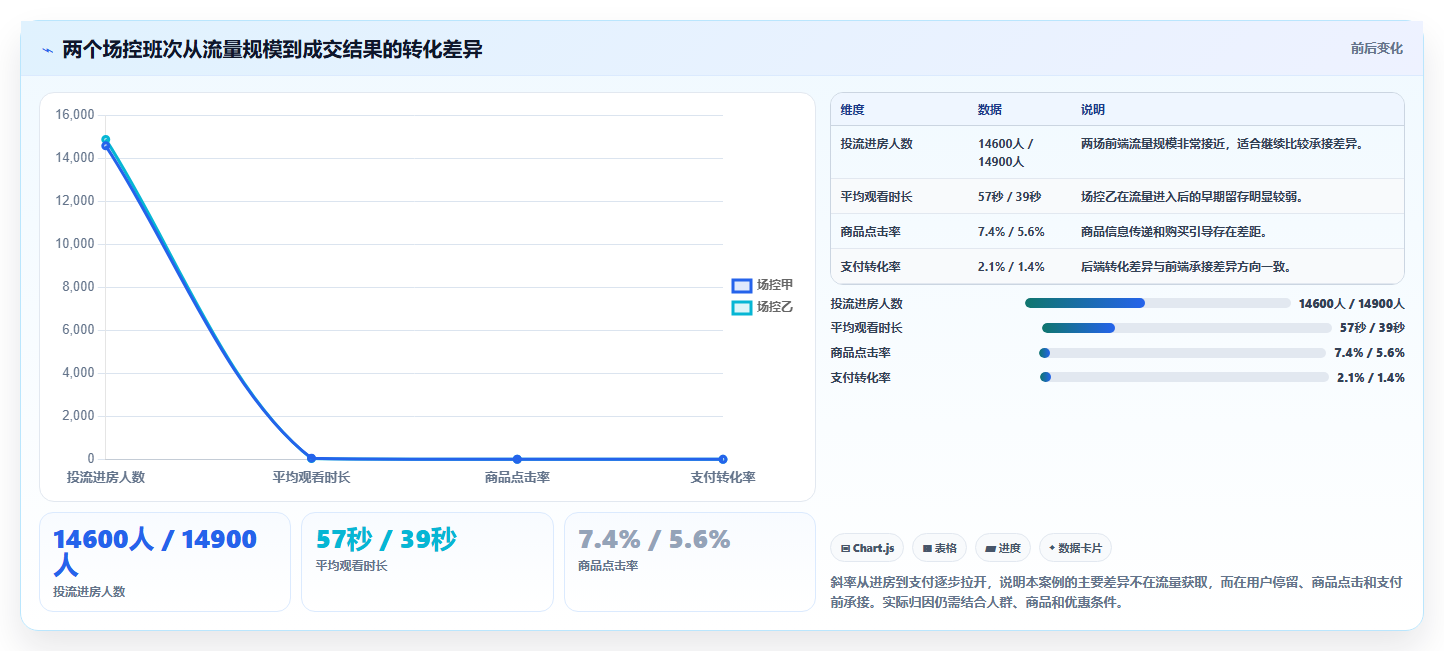The width and height of the screenshot is (1444, 651).
Task: Click the 支付转化率 progress bar
Action: 1184,377
